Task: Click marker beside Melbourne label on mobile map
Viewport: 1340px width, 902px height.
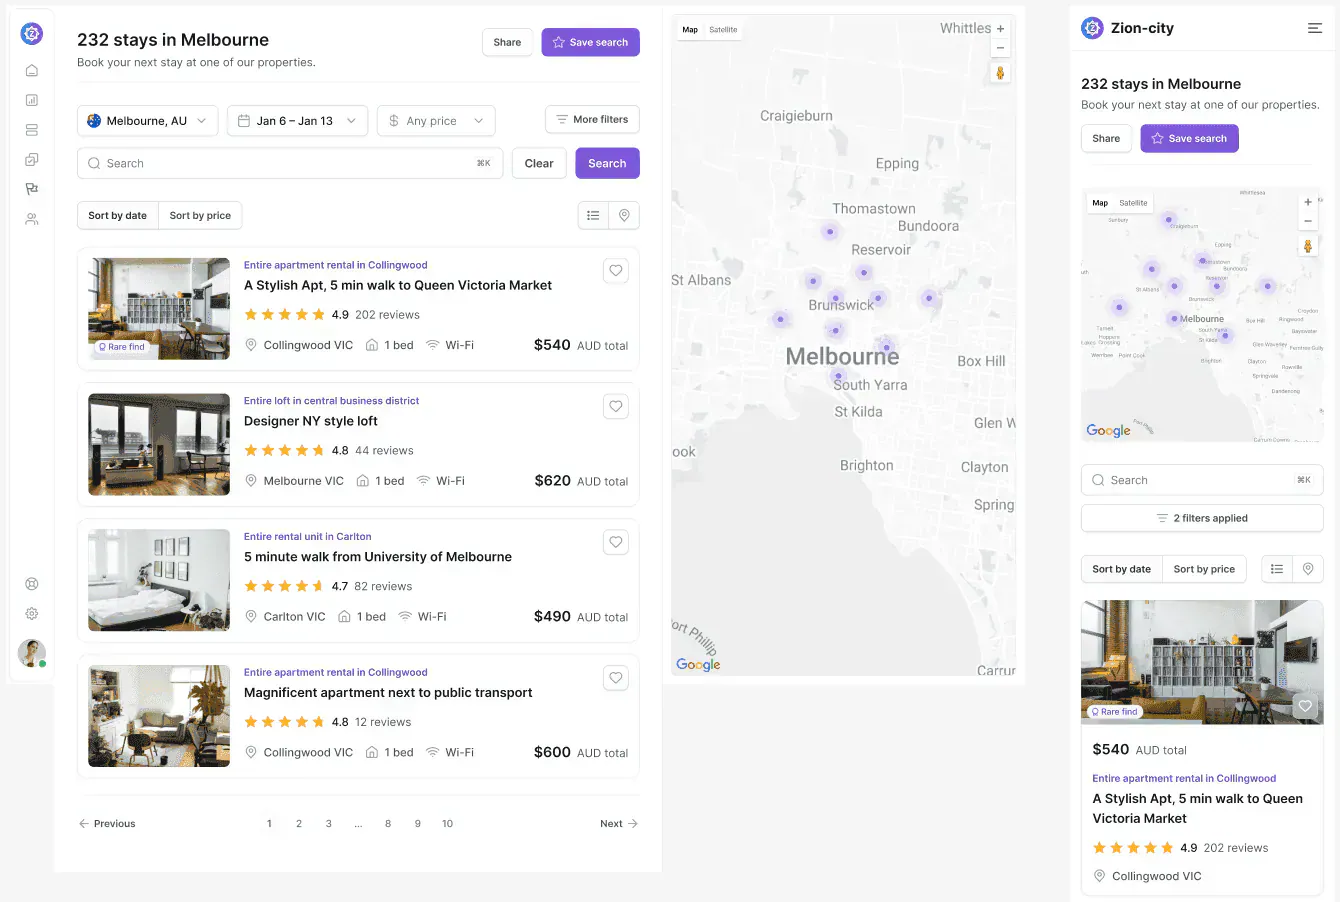Action: 1173,319
